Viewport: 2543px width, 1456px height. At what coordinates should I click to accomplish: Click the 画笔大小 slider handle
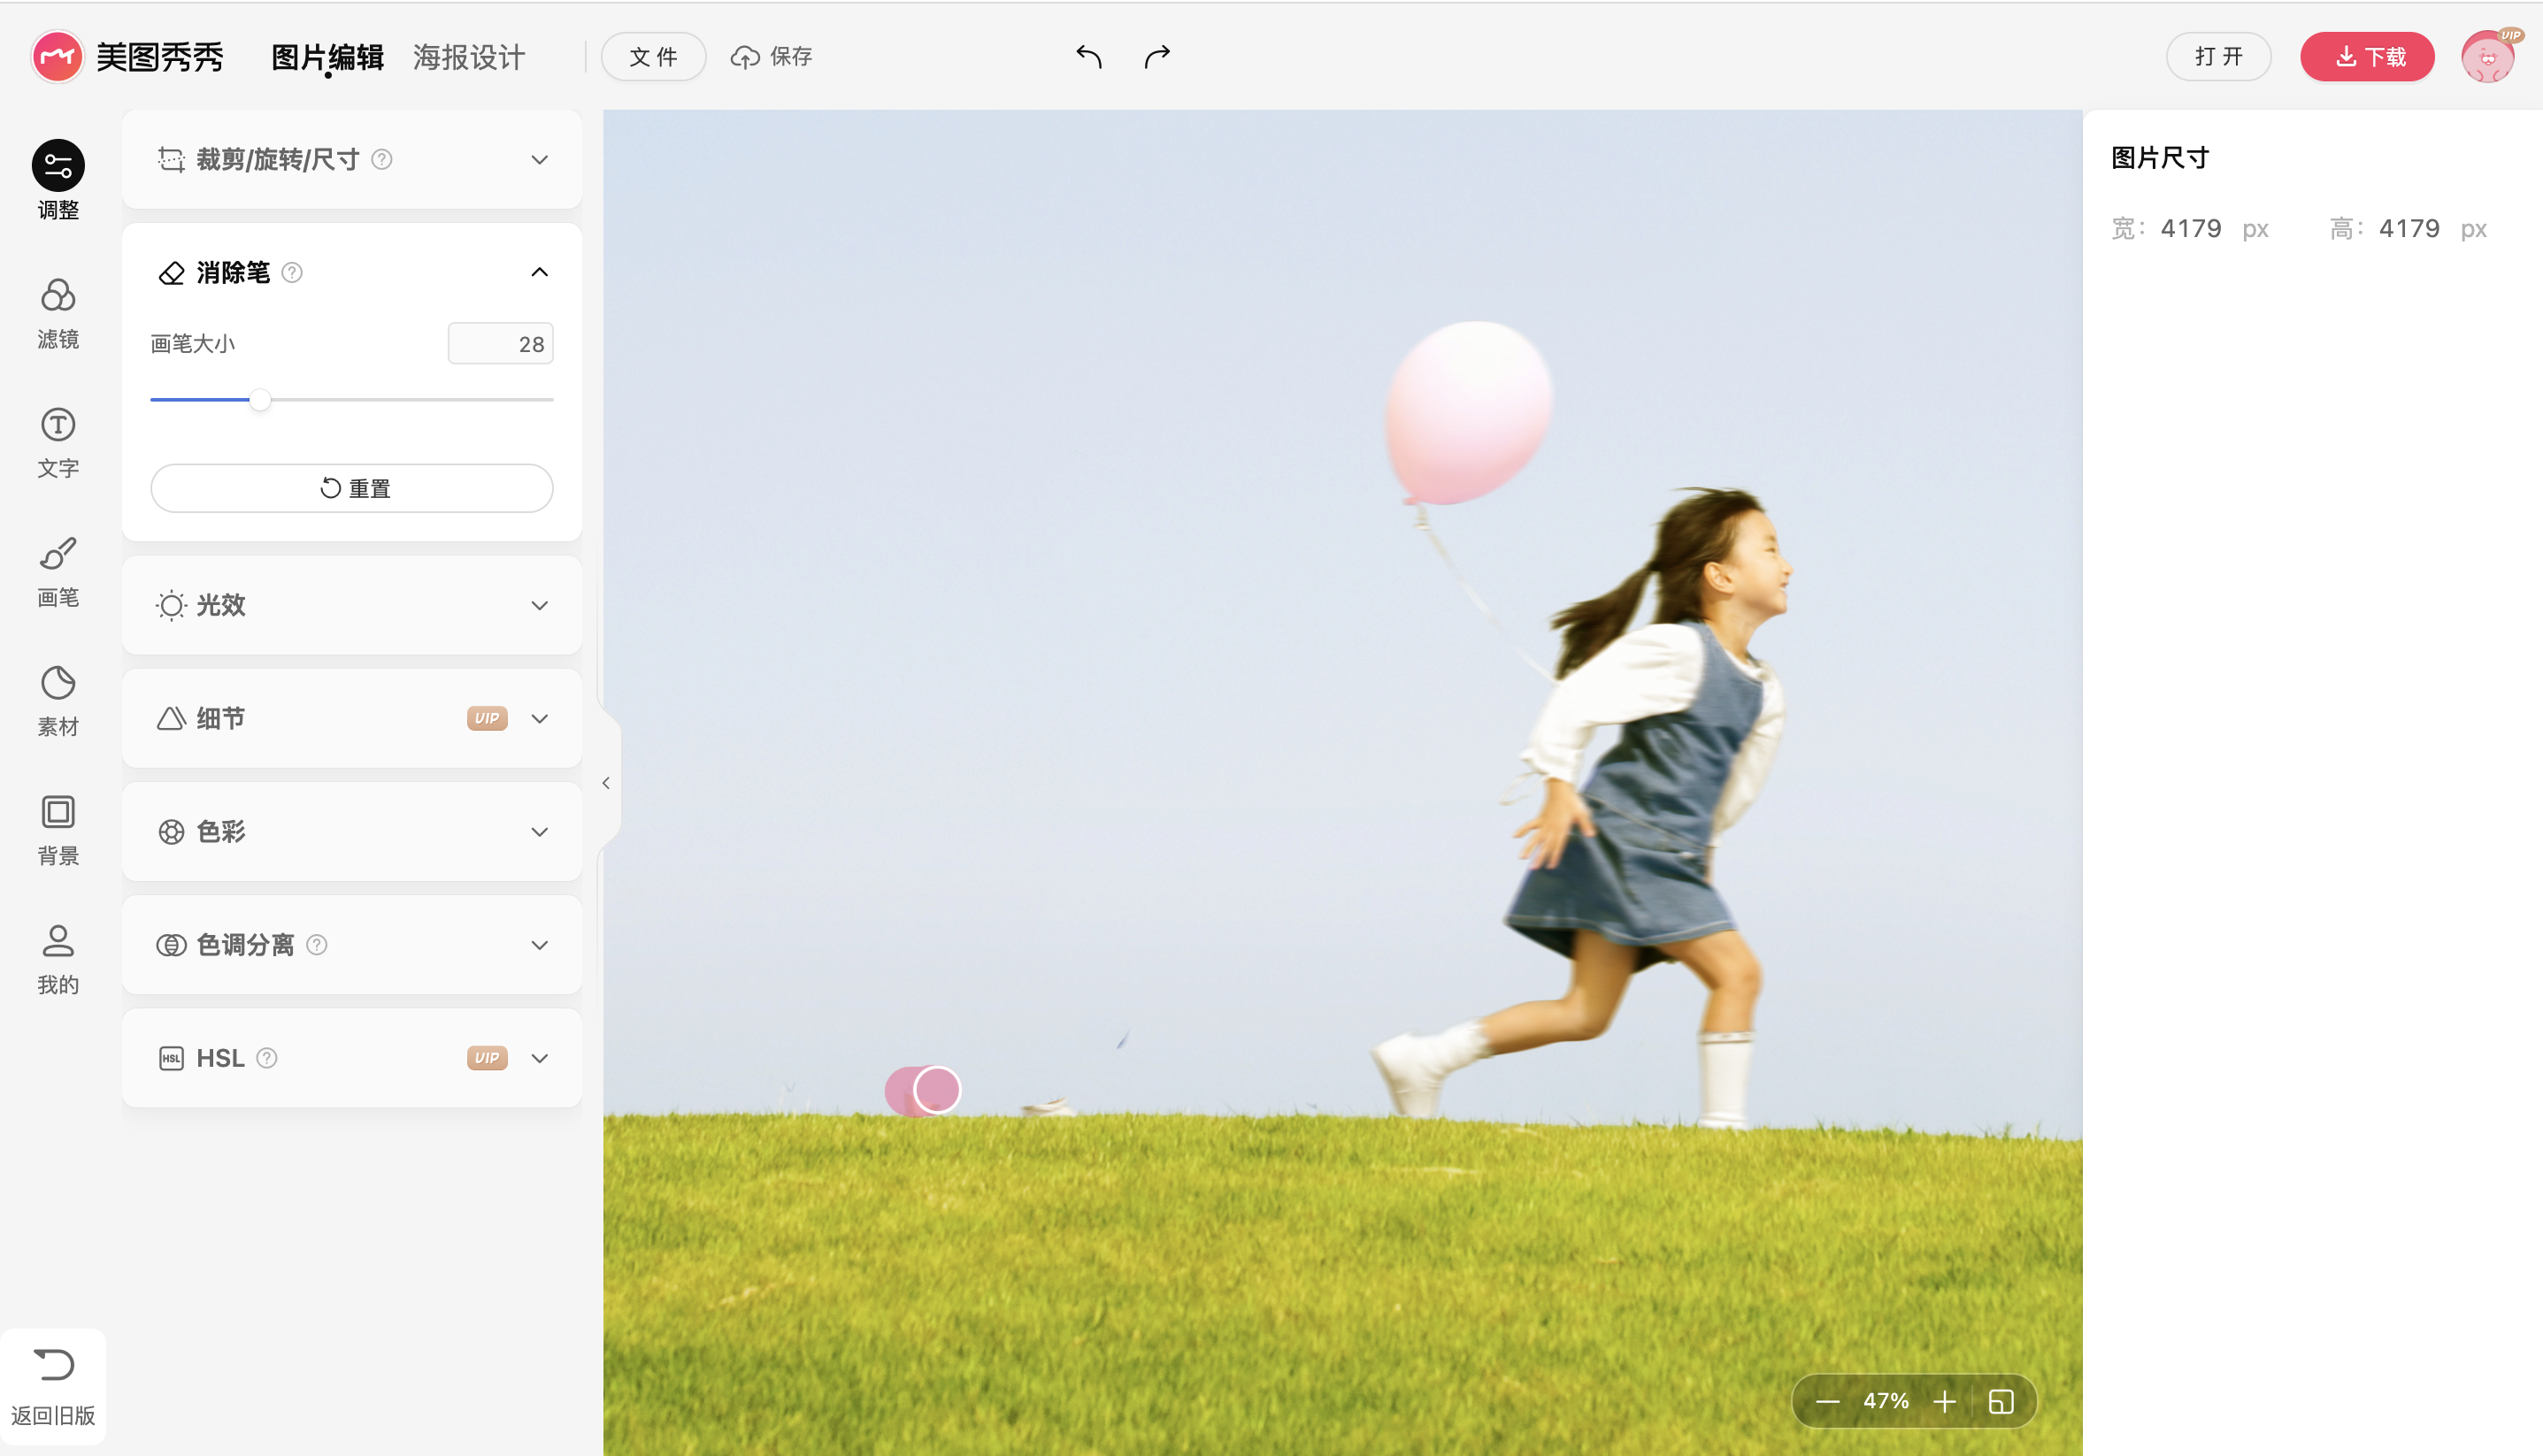pos(260,400)
